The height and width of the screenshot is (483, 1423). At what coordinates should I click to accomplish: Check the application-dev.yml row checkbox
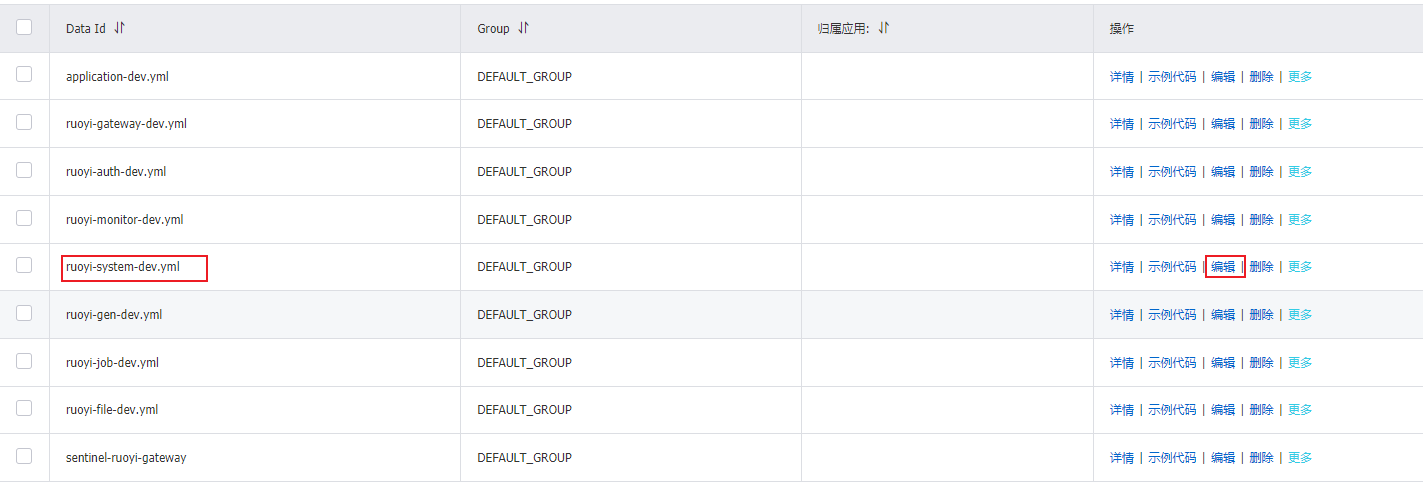point(24,74)
